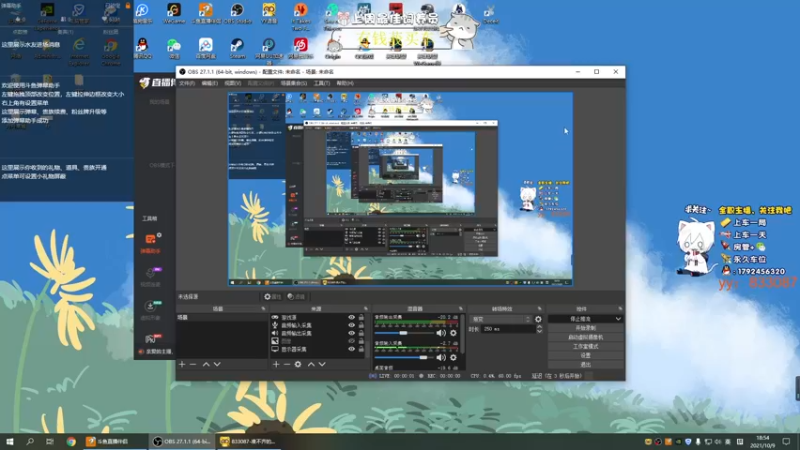Click 退出 to exit OBS
The width and height of the screenshot is (800, 450).
pyautogui.click(x=586, y=364)
